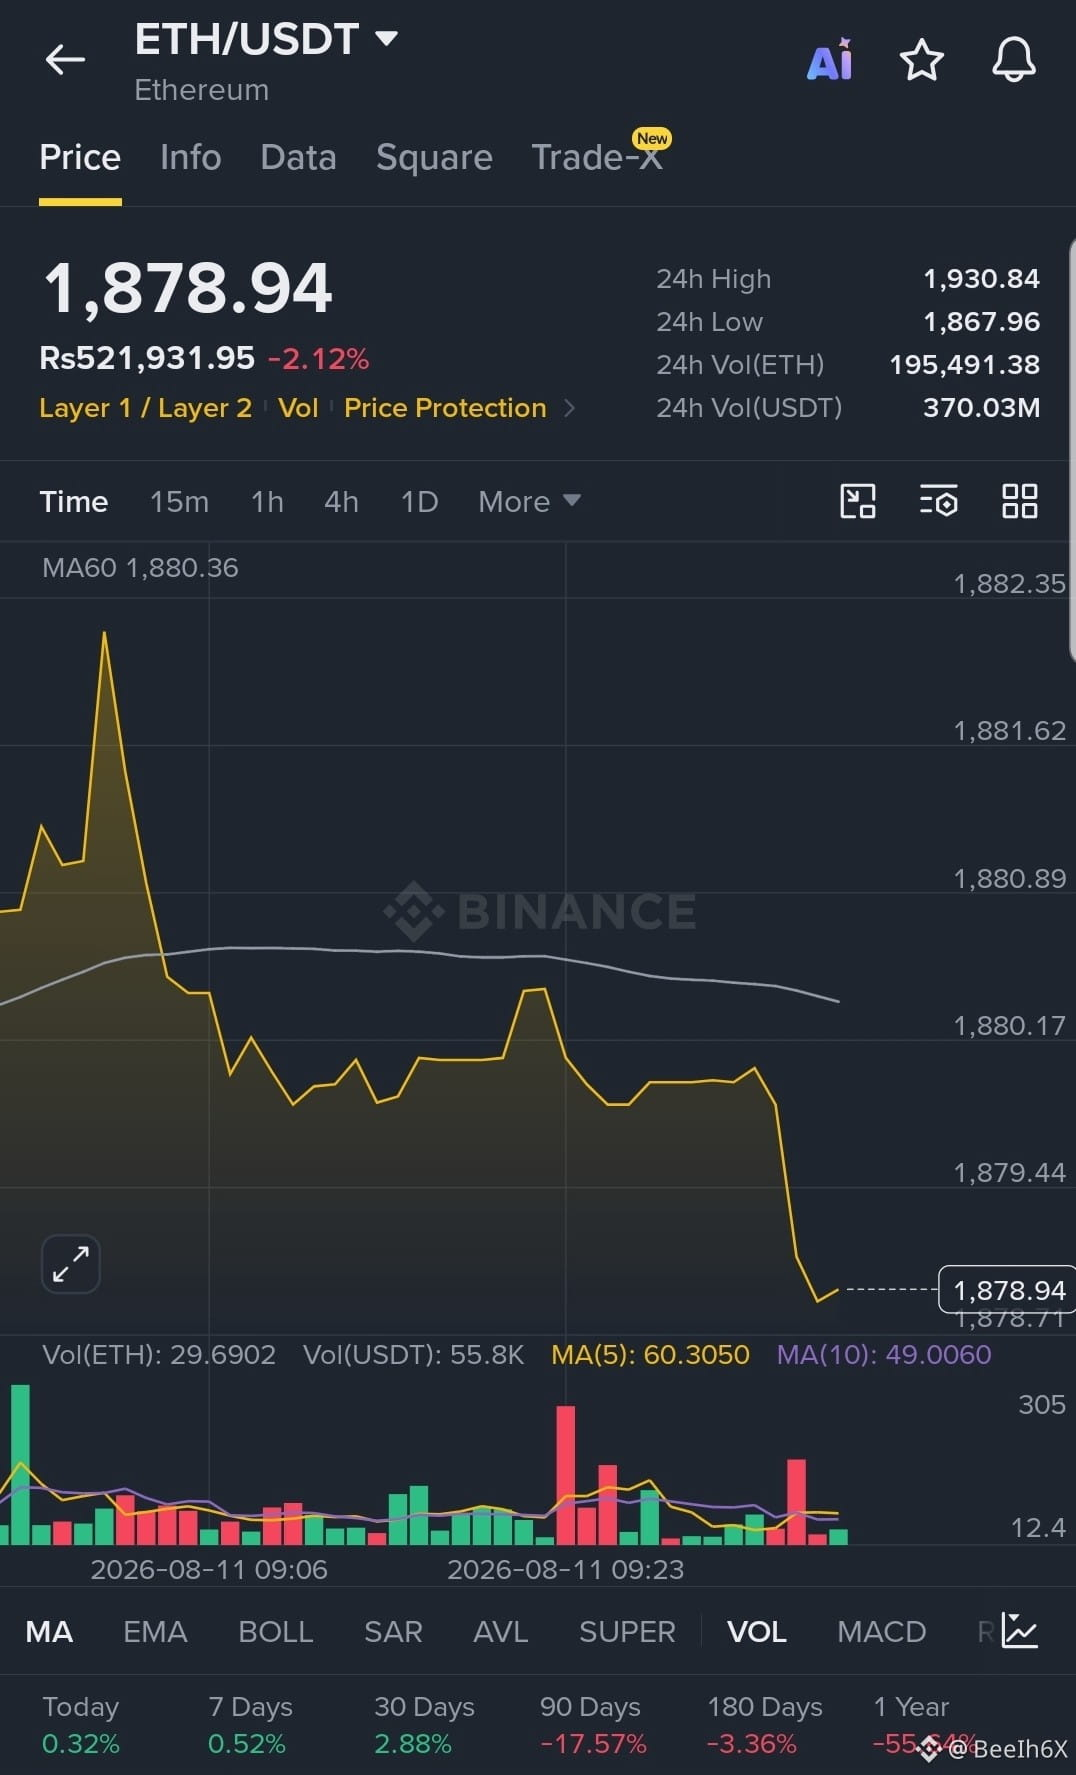Select the Time chart interval

[x=74, y=501]
